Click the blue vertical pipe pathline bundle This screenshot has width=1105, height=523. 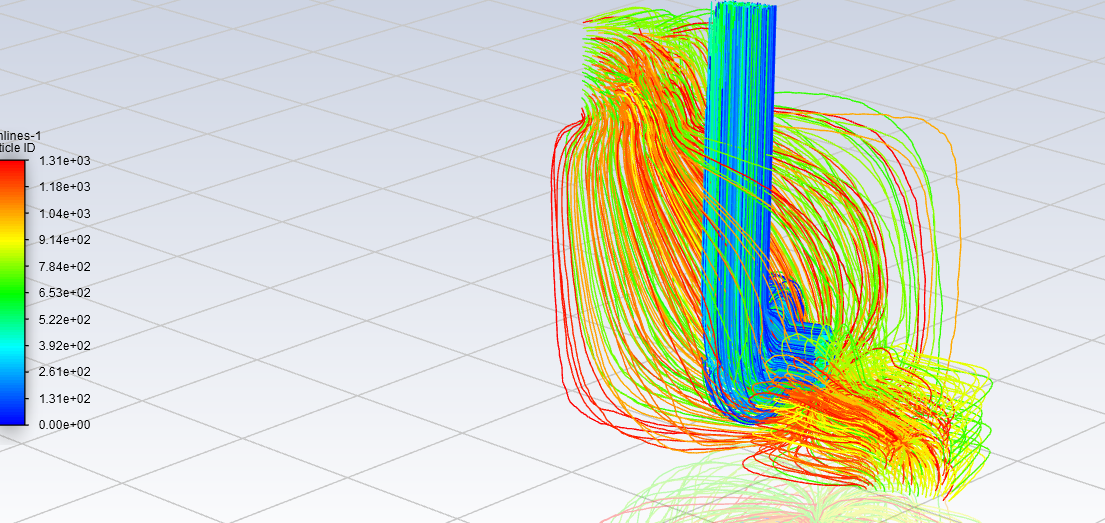click(738, 200)
